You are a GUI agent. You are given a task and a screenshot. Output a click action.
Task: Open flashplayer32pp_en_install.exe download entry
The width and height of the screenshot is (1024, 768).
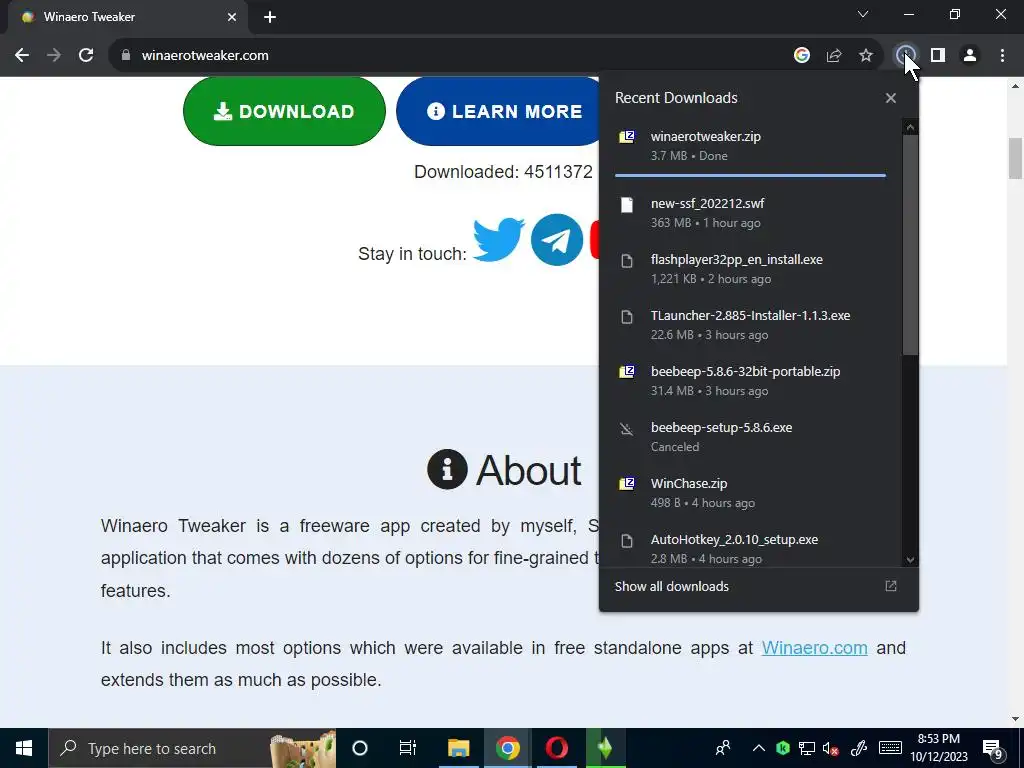coord(750,269)
